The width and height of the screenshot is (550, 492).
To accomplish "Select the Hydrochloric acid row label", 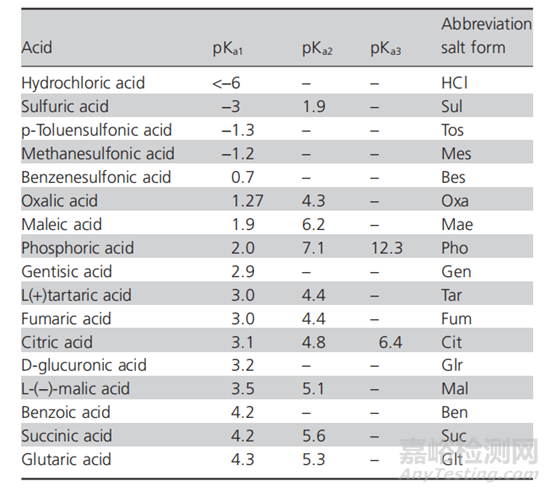I will pyautogui.click(x=83, y=83).
